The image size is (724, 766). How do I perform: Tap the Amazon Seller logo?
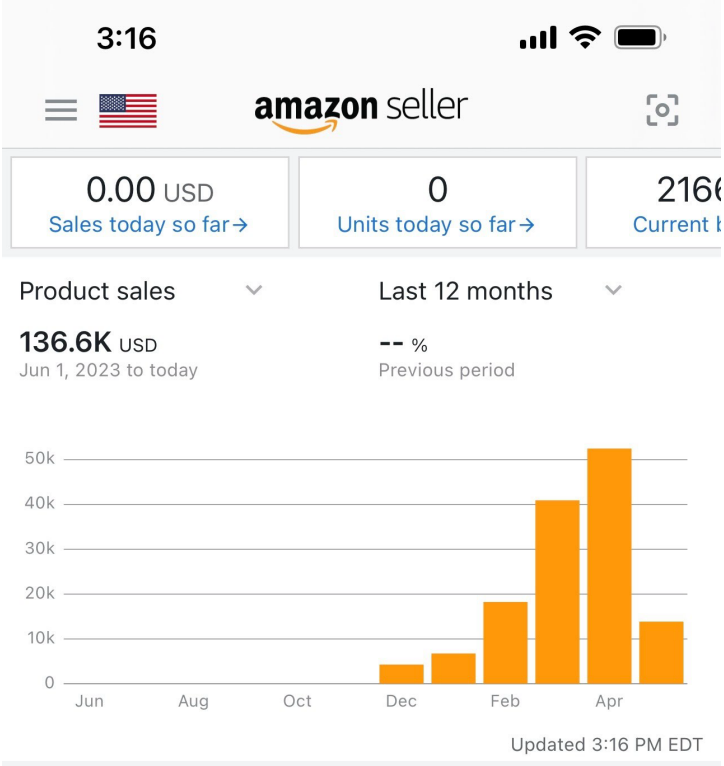tap(361, 110)
